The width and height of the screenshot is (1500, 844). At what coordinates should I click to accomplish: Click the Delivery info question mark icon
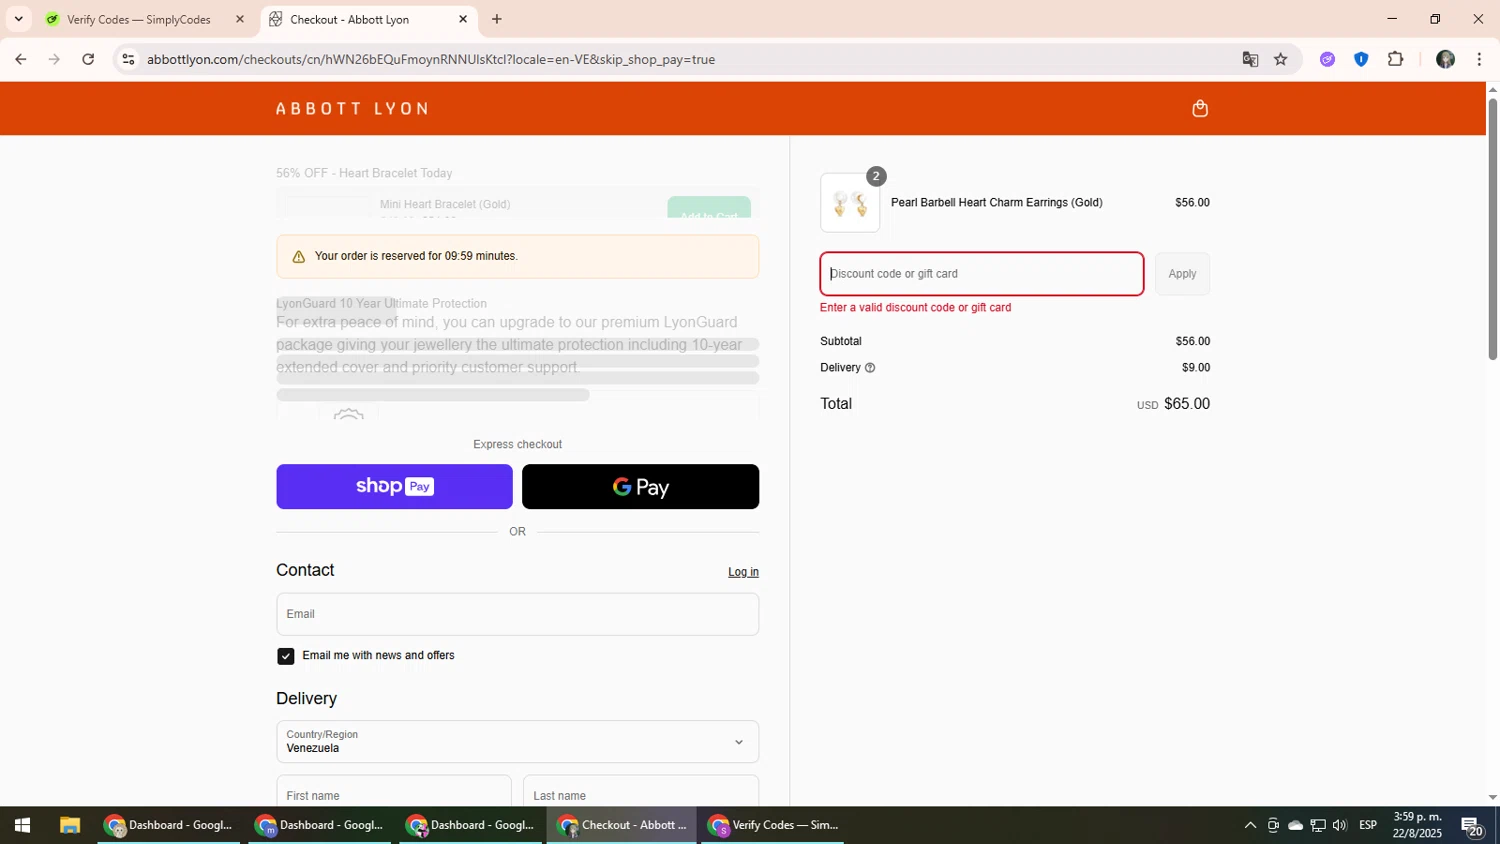(870, 368)
